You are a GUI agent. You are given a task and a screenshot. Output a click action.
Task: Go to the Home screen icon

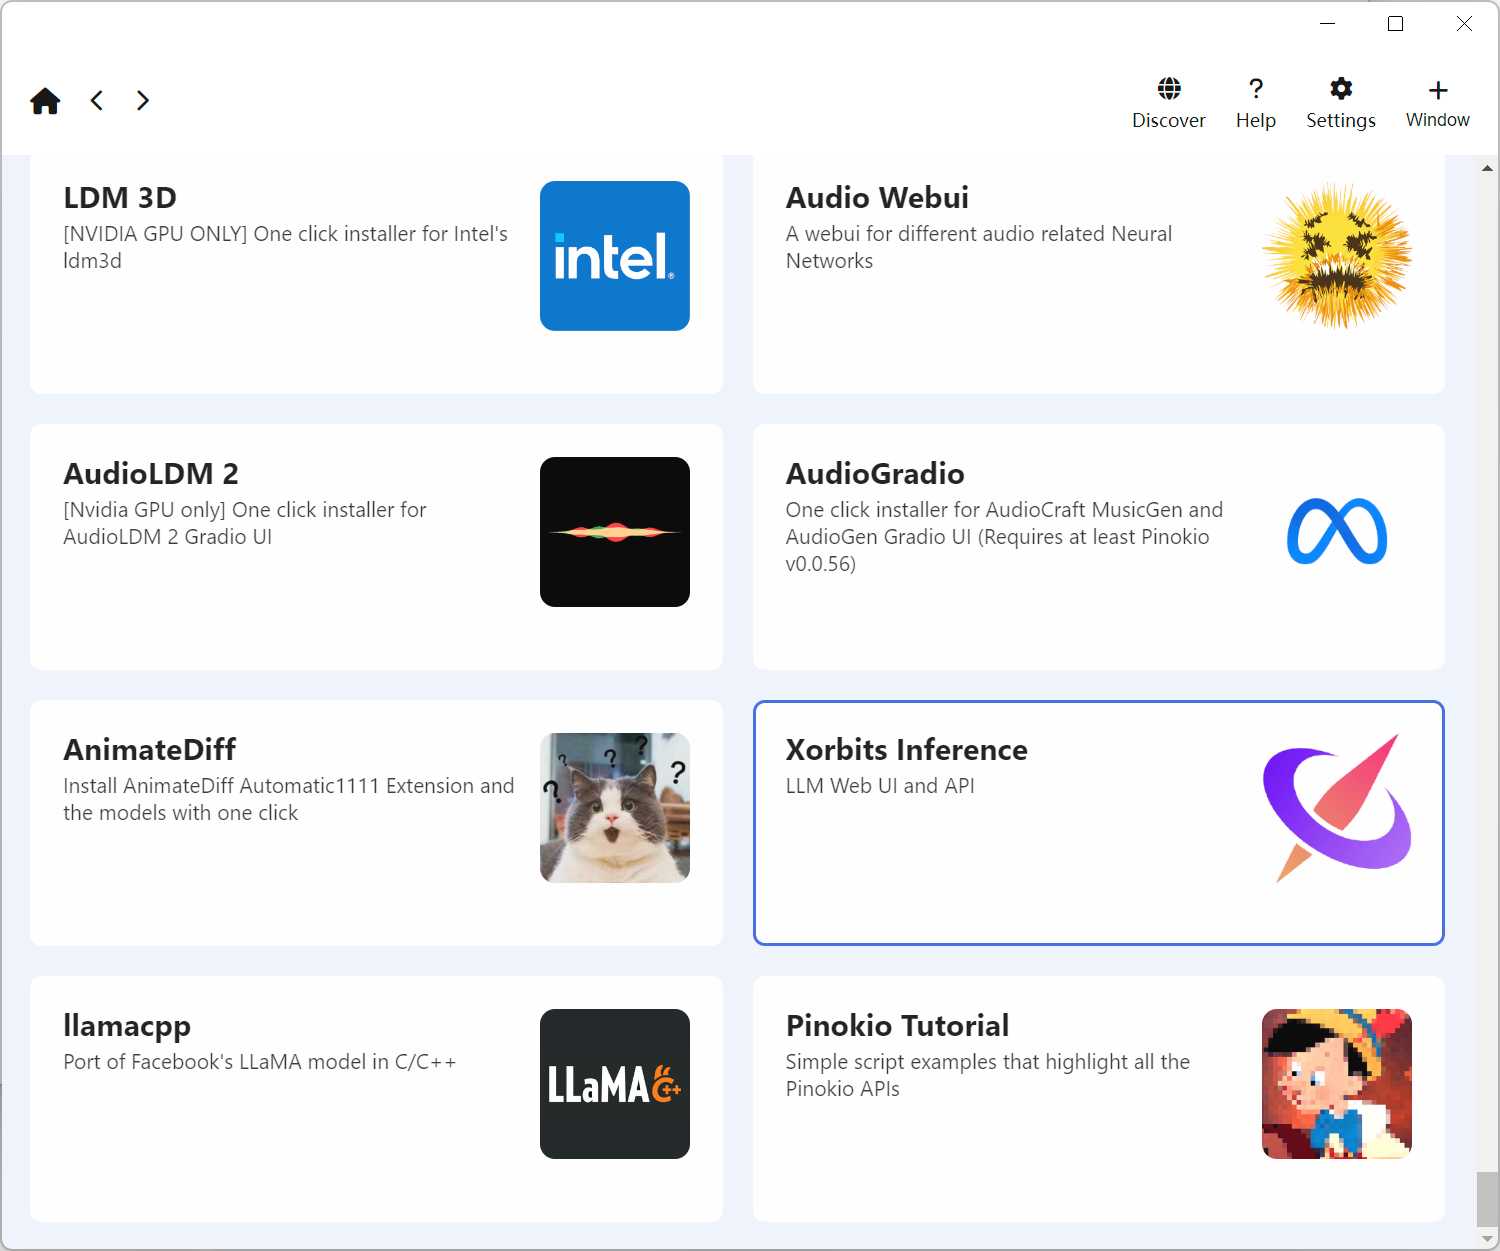pos(45,101)
